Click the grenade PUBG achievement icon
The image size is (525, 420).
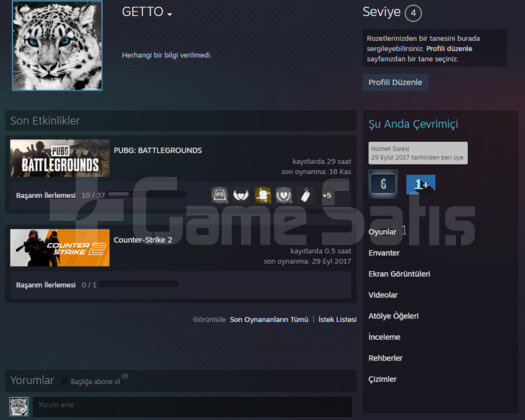(305, 195)
